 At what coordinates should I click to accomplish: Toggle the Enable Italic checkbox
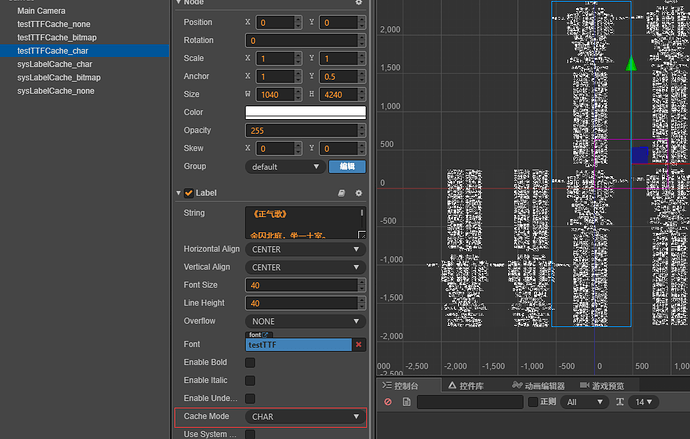point(250,380)
